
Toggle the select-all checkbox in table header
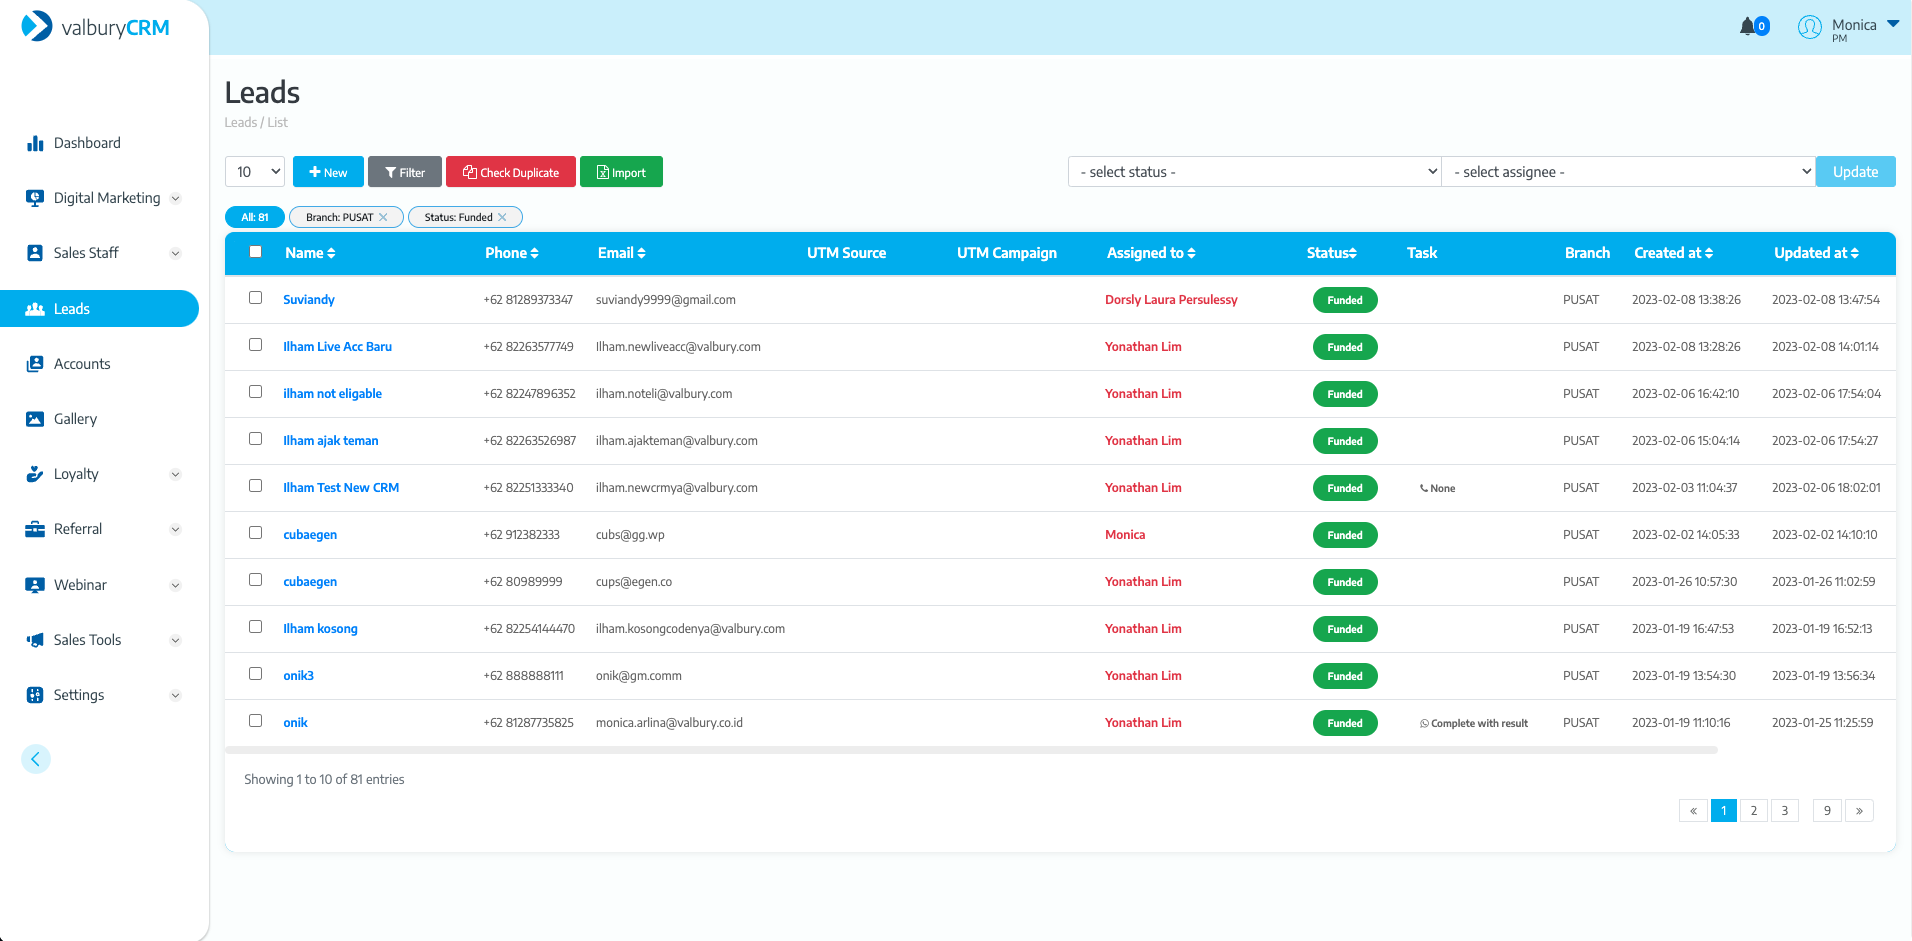coord(256,252)
